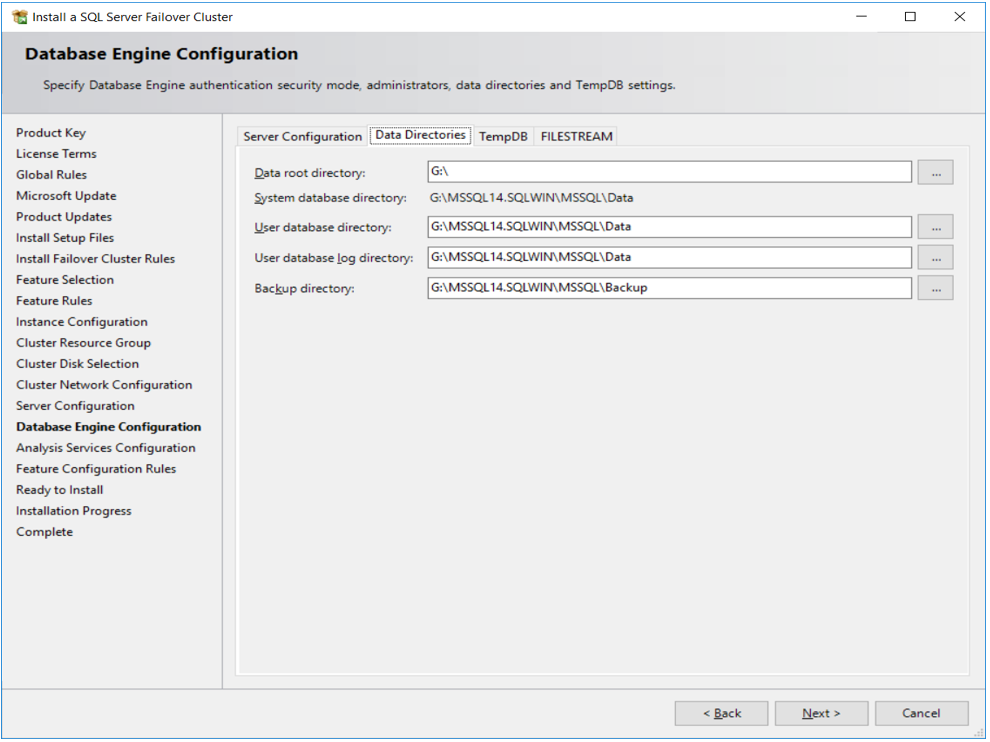Close the installer window
This screenshot has width=990, height=742.
pos(960,16)
